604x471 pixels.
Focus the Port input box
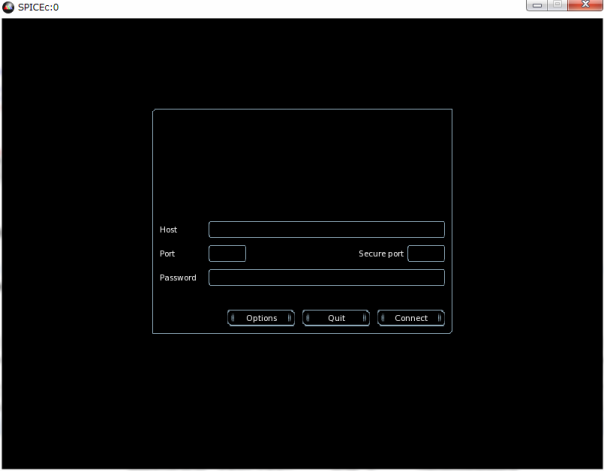[x=227, y=254]
